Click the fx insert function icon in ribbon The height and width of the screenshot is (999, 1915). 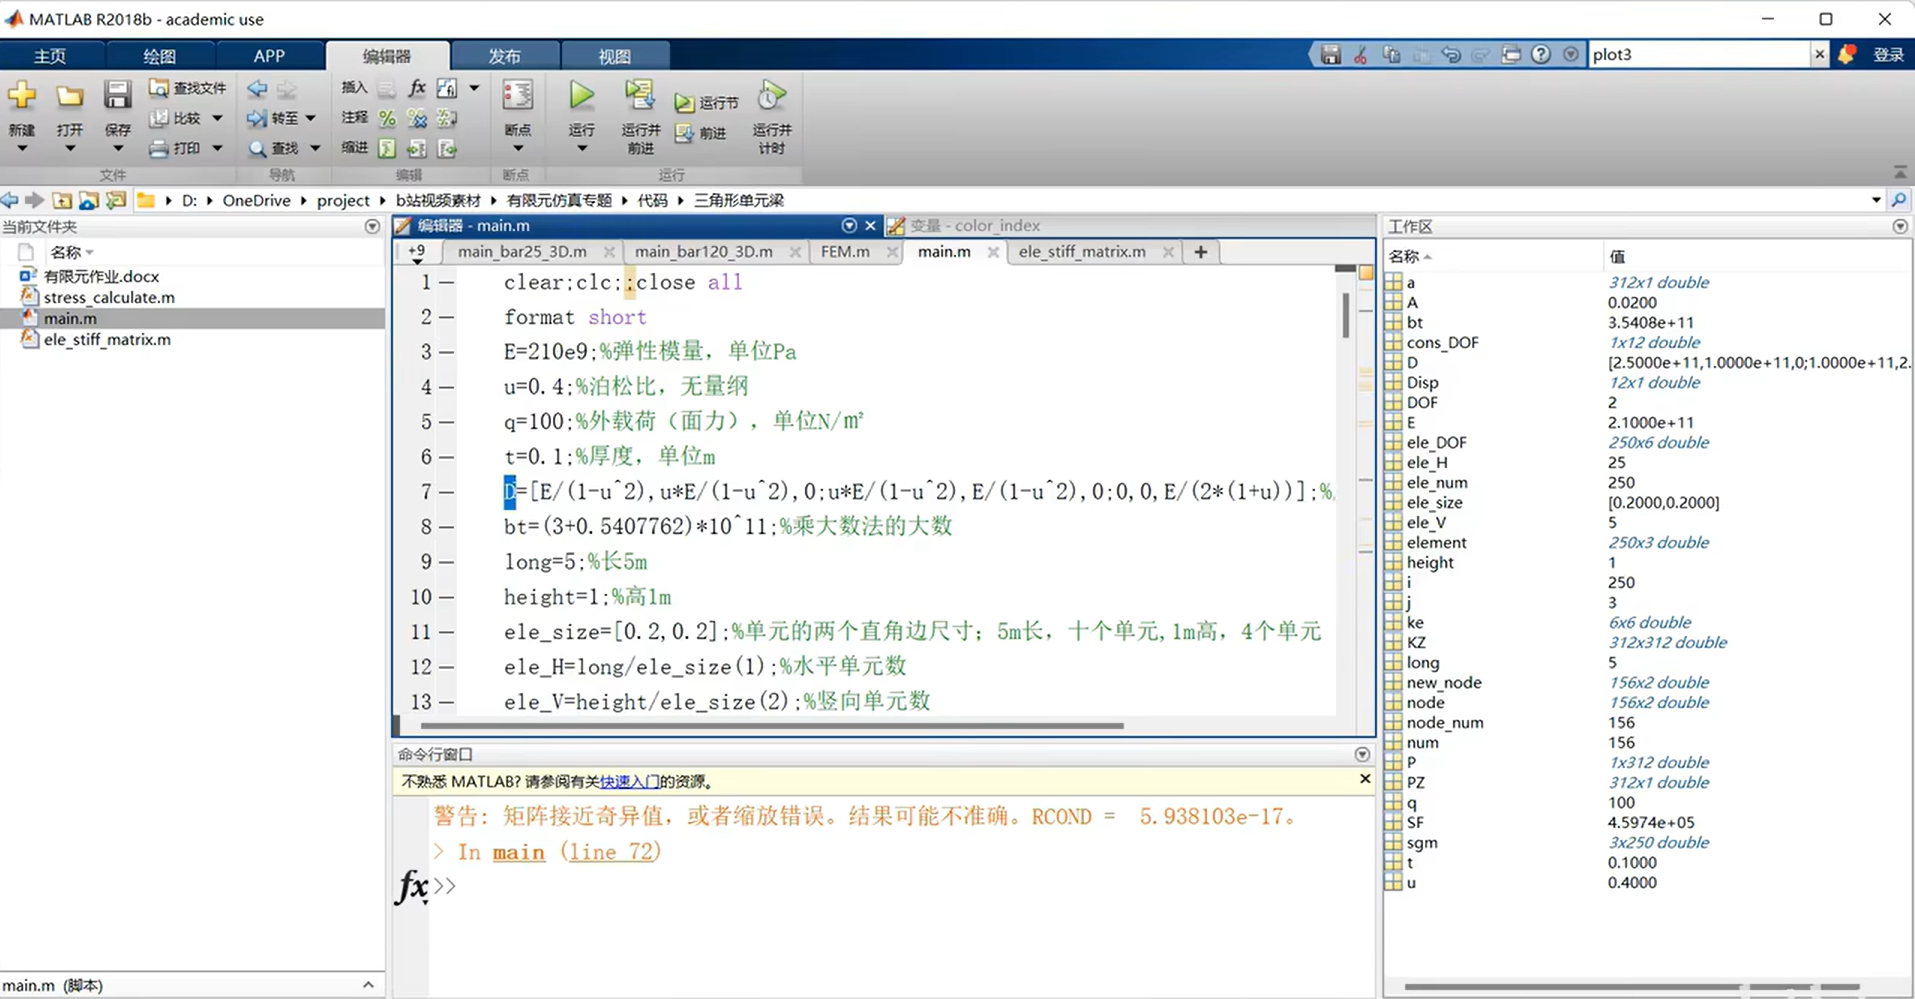pos(417,88)
